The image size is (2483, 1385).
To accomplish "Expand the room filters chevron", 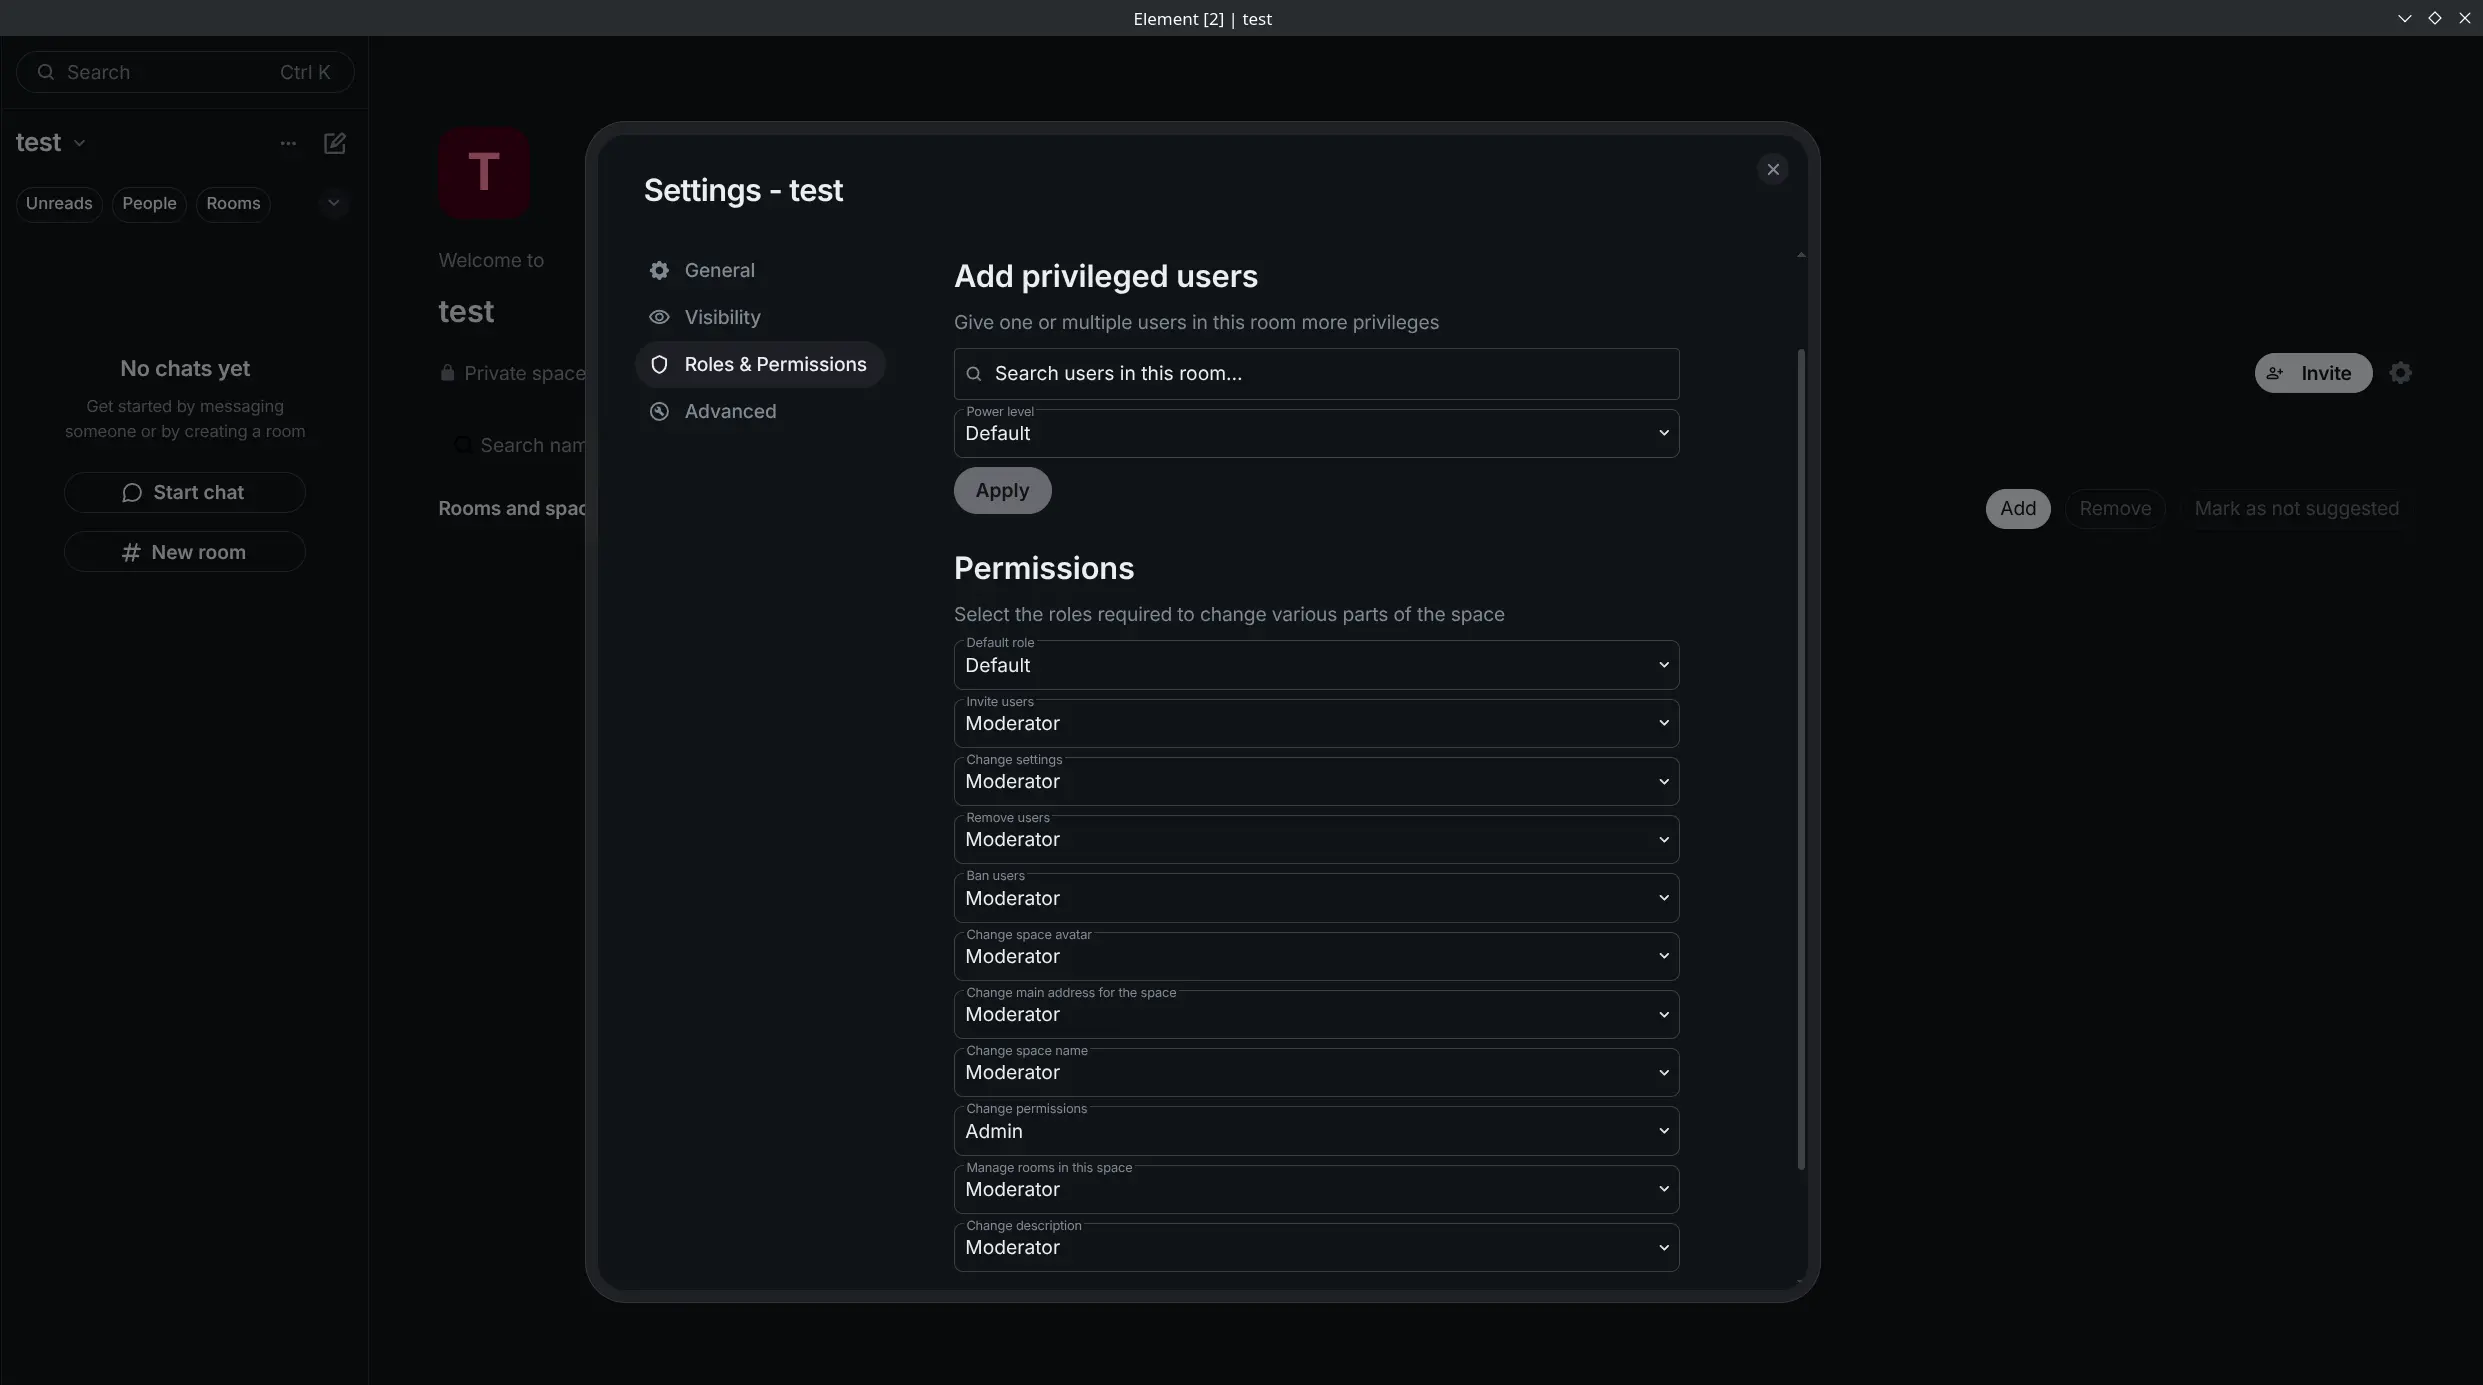I will coord(333,203).
